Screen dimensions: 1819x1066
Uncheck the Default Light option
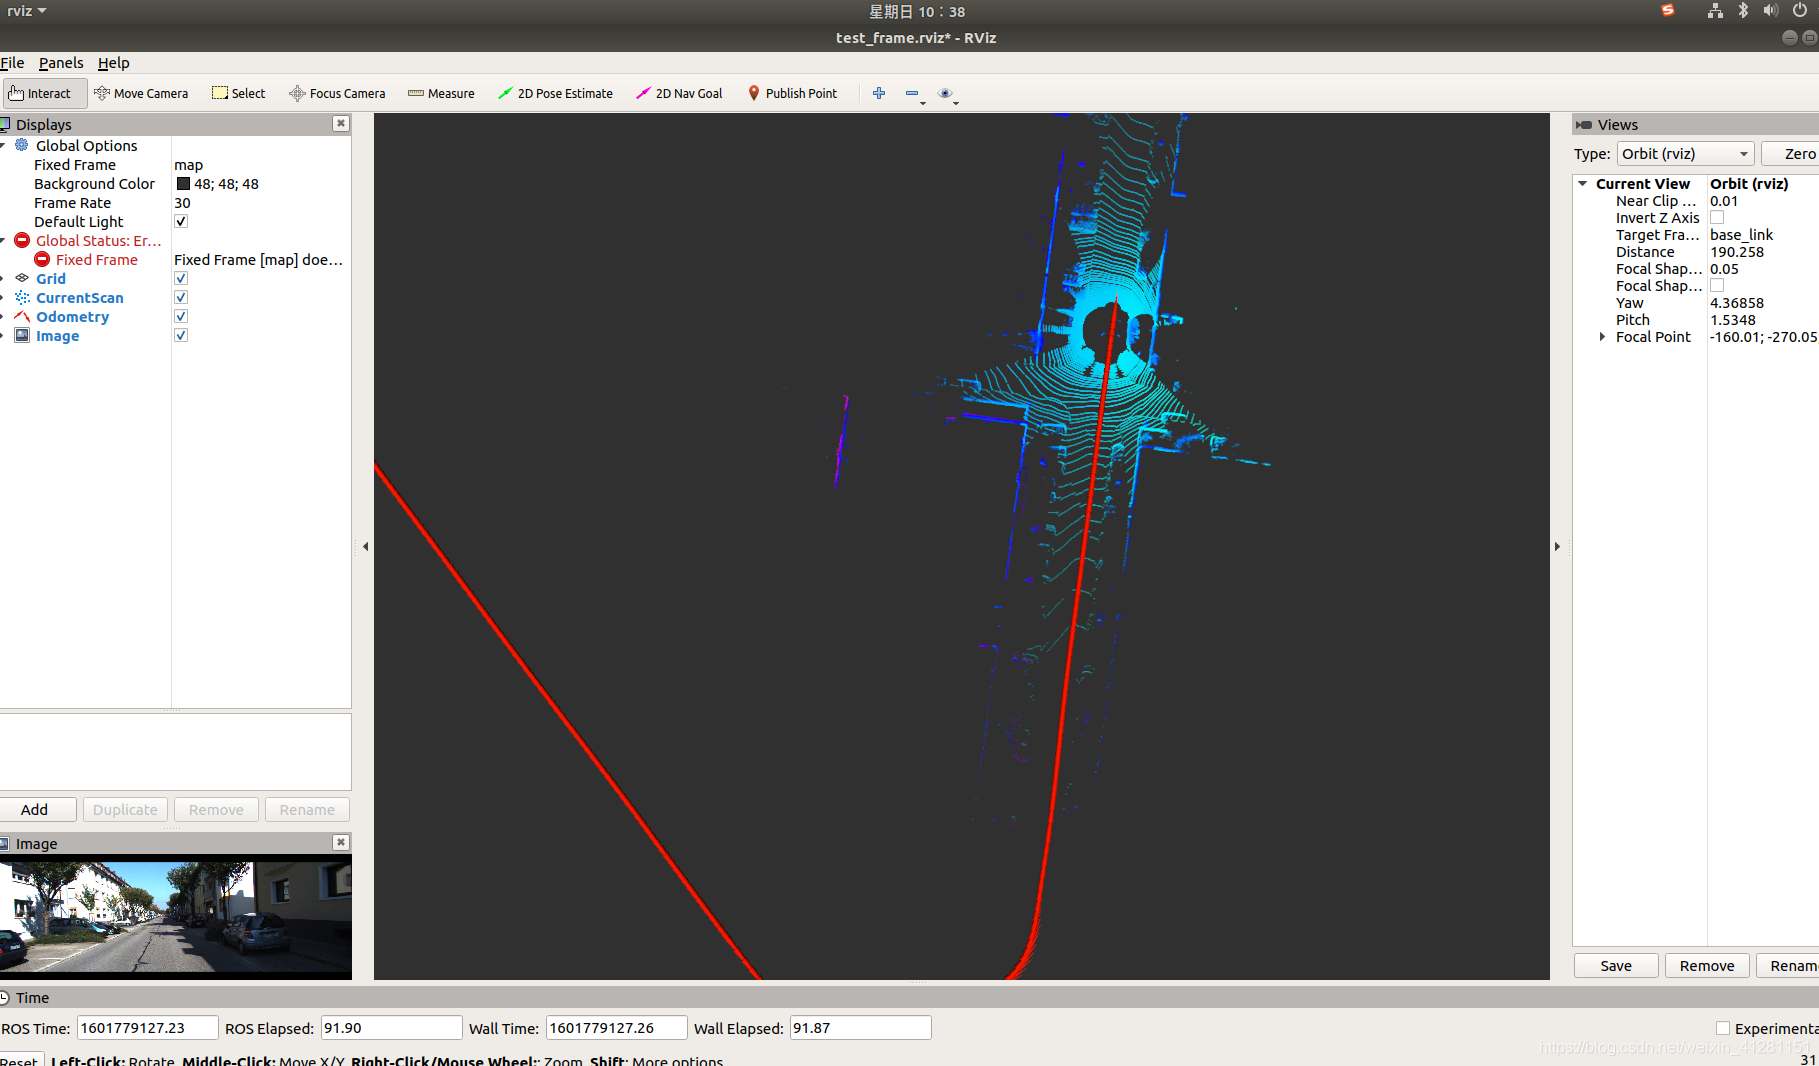[x=181, y=222]
